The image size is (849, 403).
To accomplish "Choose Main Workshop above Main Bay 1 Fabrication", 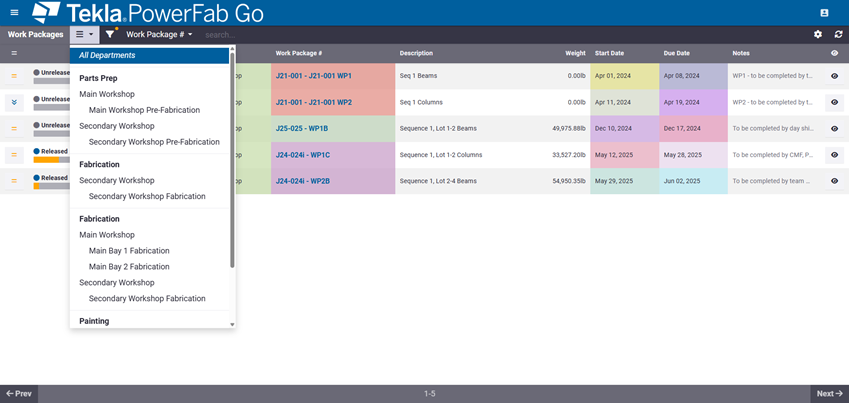I will point(107,235).
